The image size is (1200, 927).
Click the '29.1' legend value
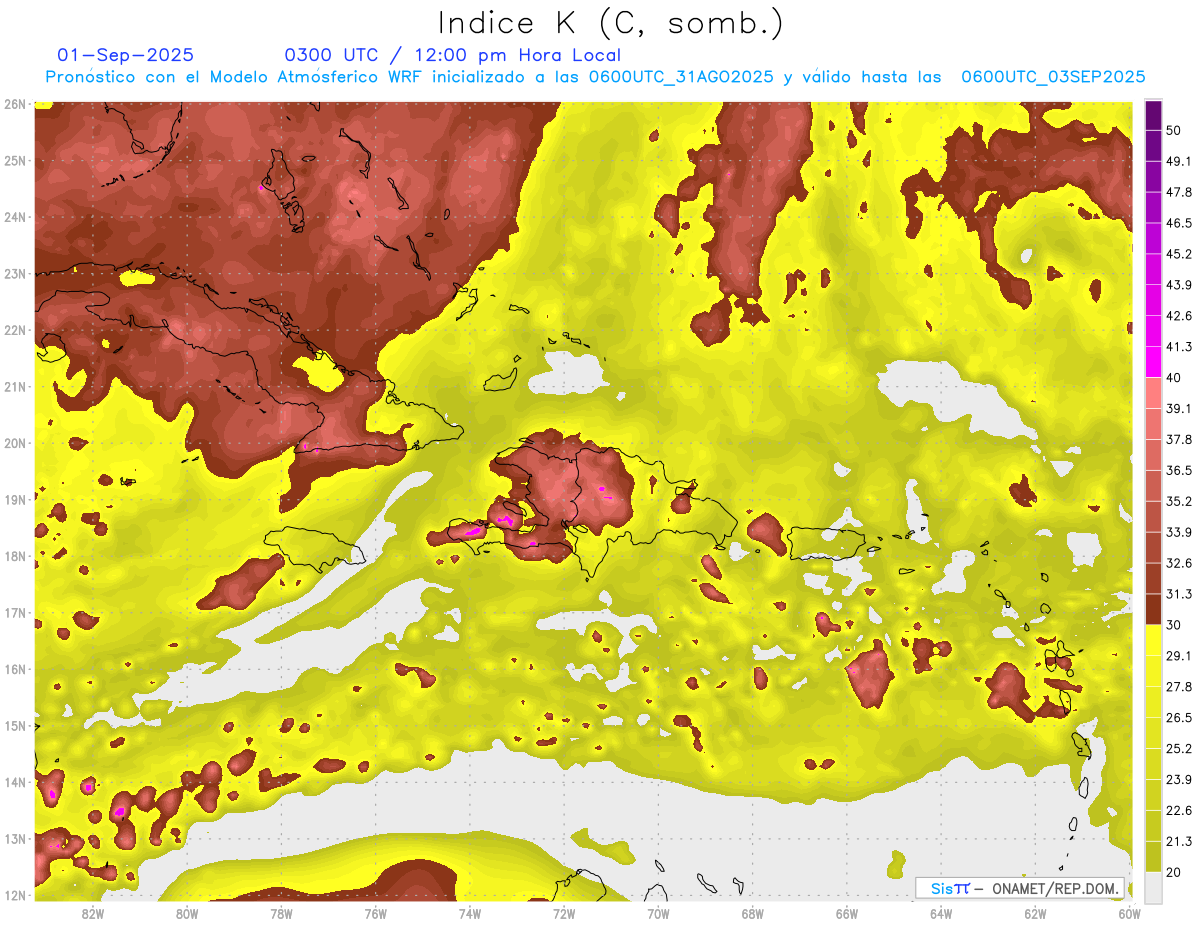tap(1178, 656)
